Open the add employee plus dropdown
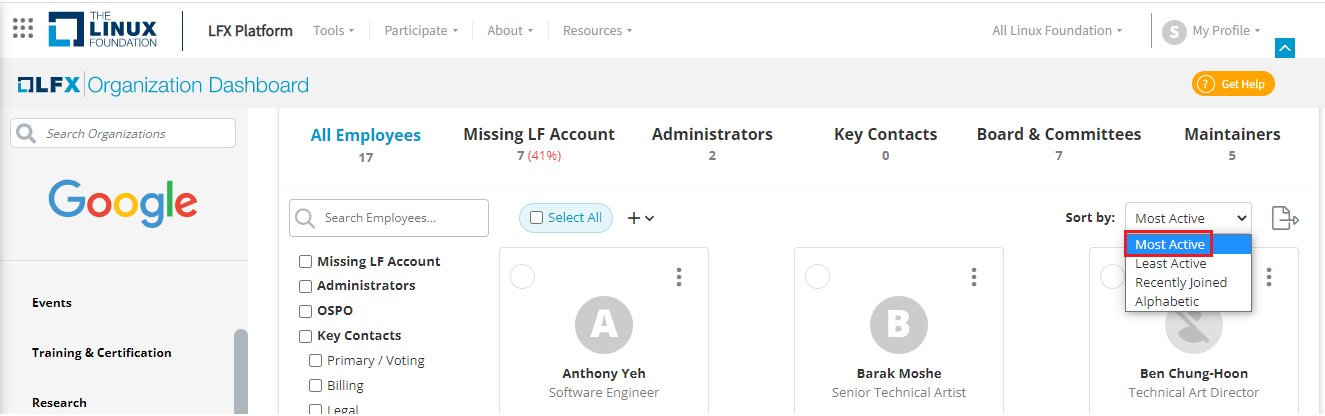Viewport: 1325px width, 416px height. coord(640,218)
